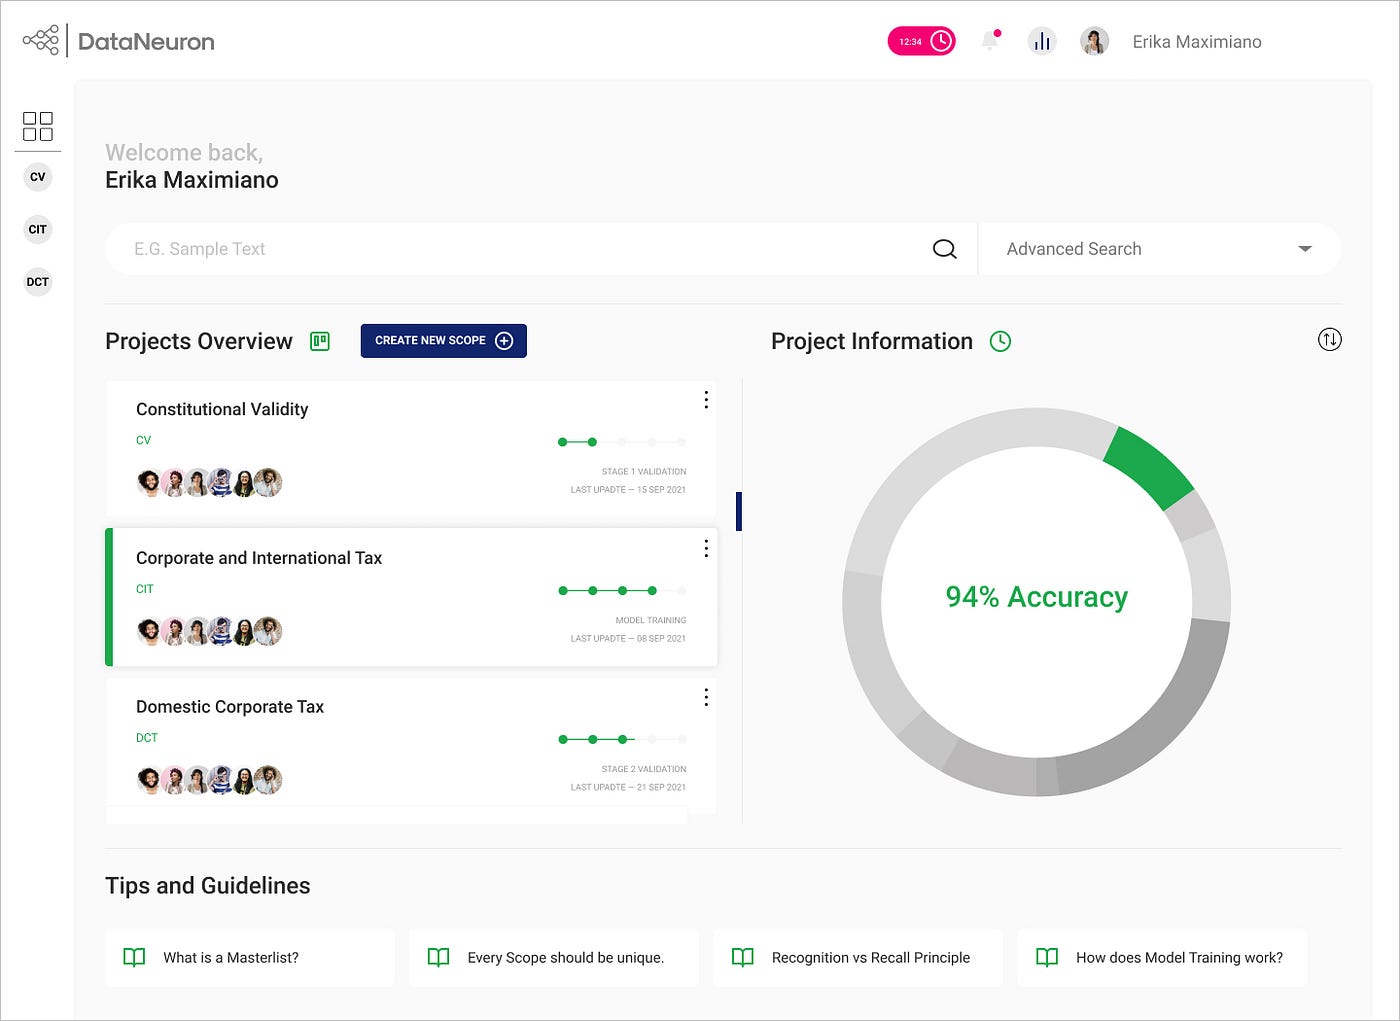Open notifications bell icon

(990, 41)
